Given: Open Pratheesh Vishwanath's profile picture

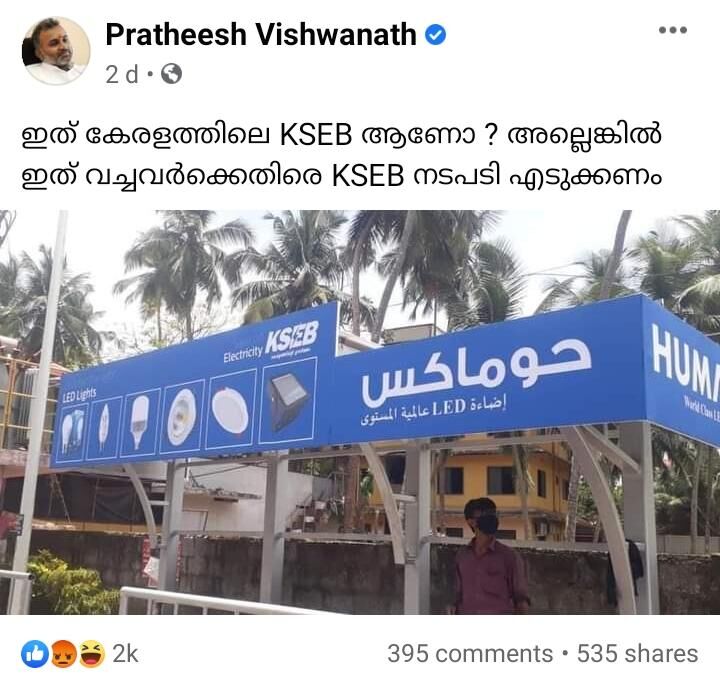Looking at the screenshot, I should coord(56,50).
